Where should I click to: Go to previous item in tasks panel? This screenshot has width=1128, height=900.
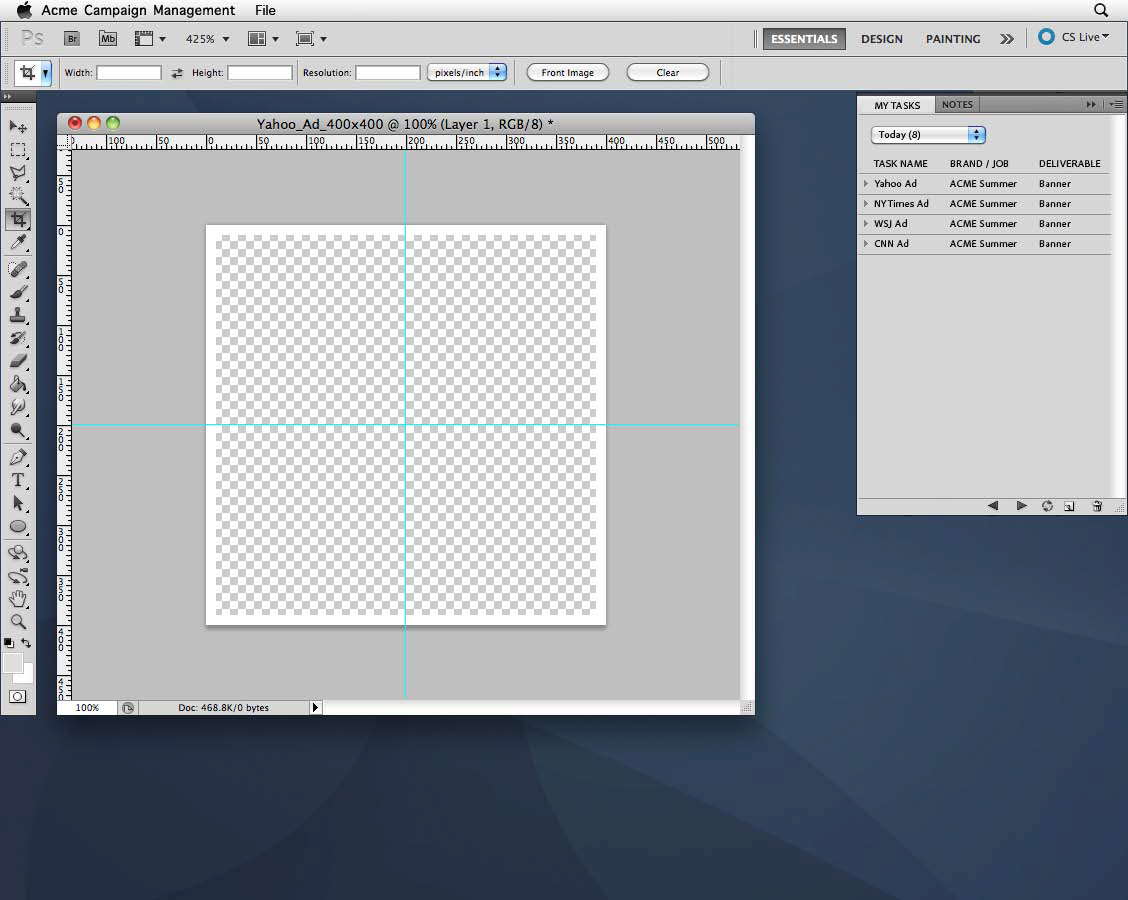pos(993,506)
